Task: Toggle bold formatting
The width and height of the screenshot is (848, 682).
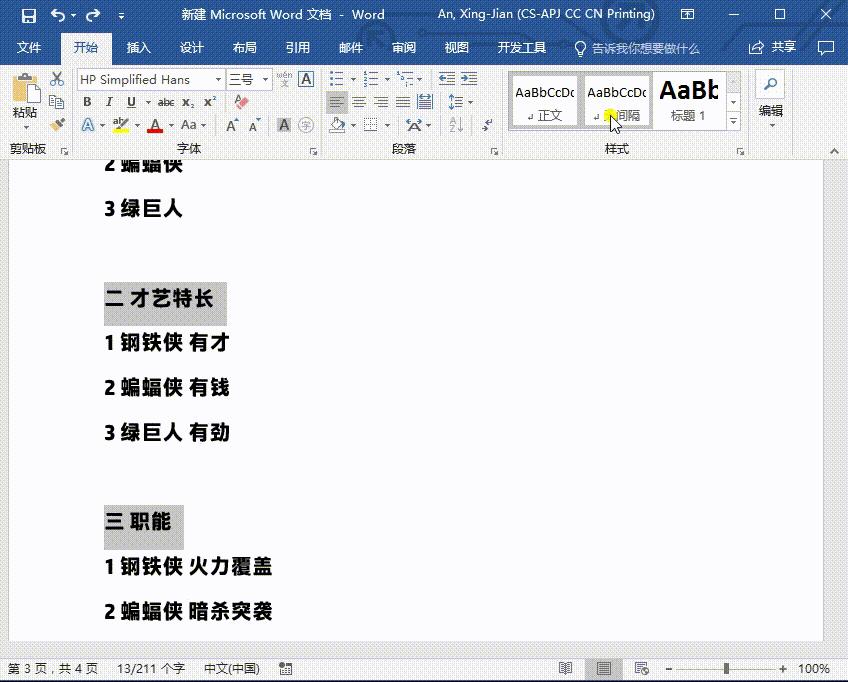Action: (x=88, y=102)
